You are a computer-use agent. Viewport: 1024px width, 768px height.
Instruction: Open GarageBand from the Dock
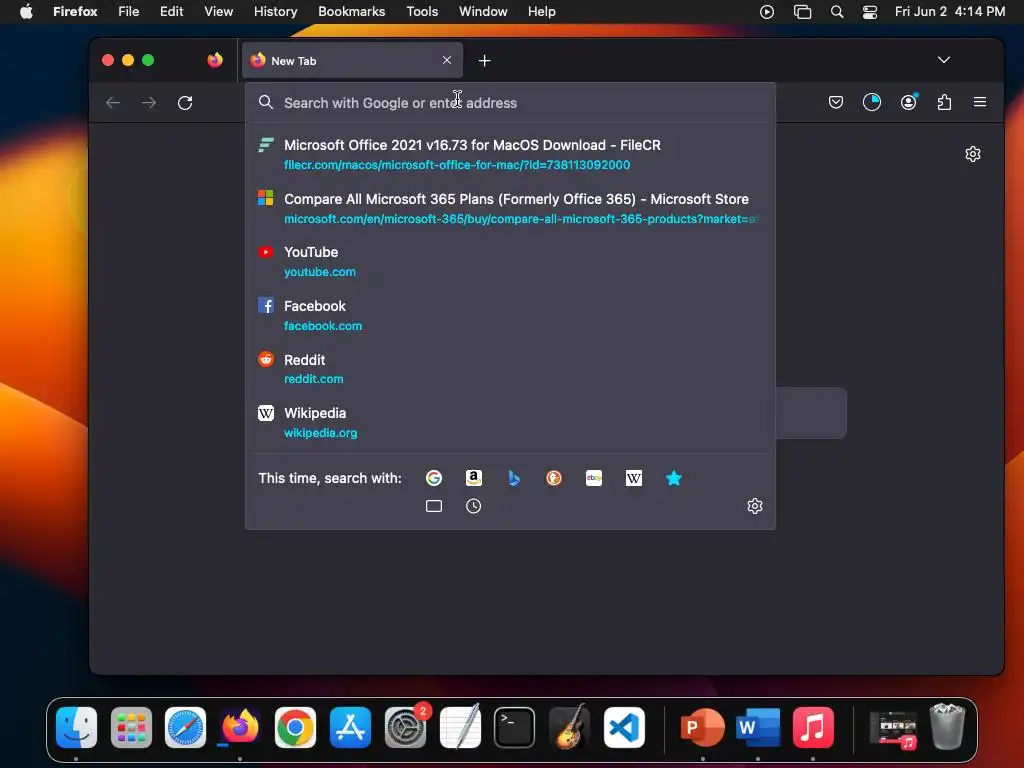click(x=569, y=727)
